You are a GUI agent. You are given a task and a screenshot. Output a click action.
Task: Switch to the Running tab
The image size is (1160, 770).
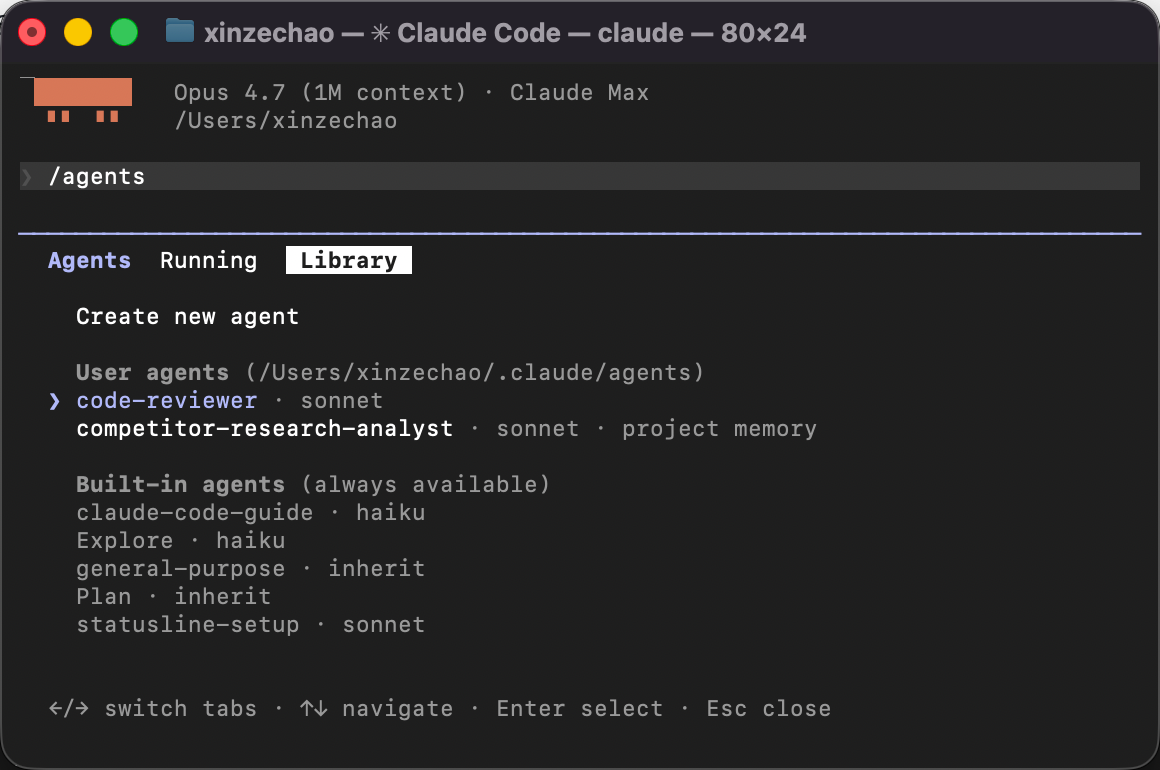209,260
